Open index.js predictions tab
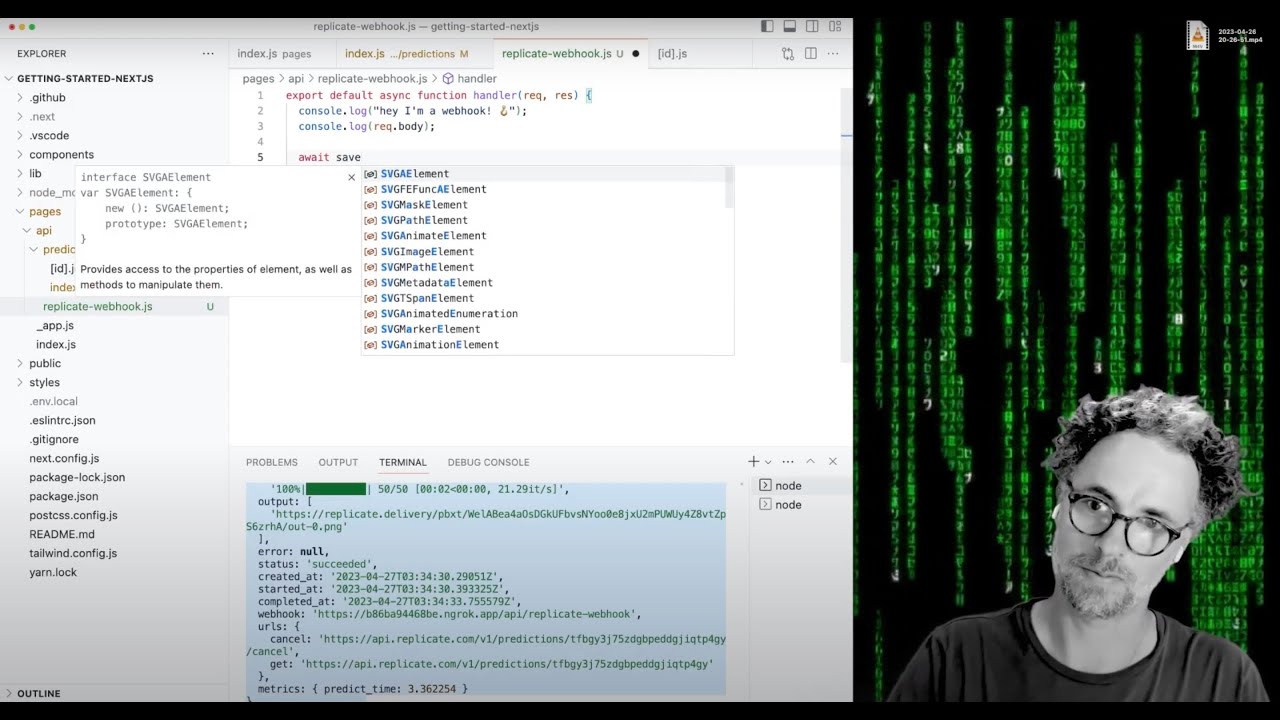This screenshot has height=720, width=1280. click(x=406, y=54)
